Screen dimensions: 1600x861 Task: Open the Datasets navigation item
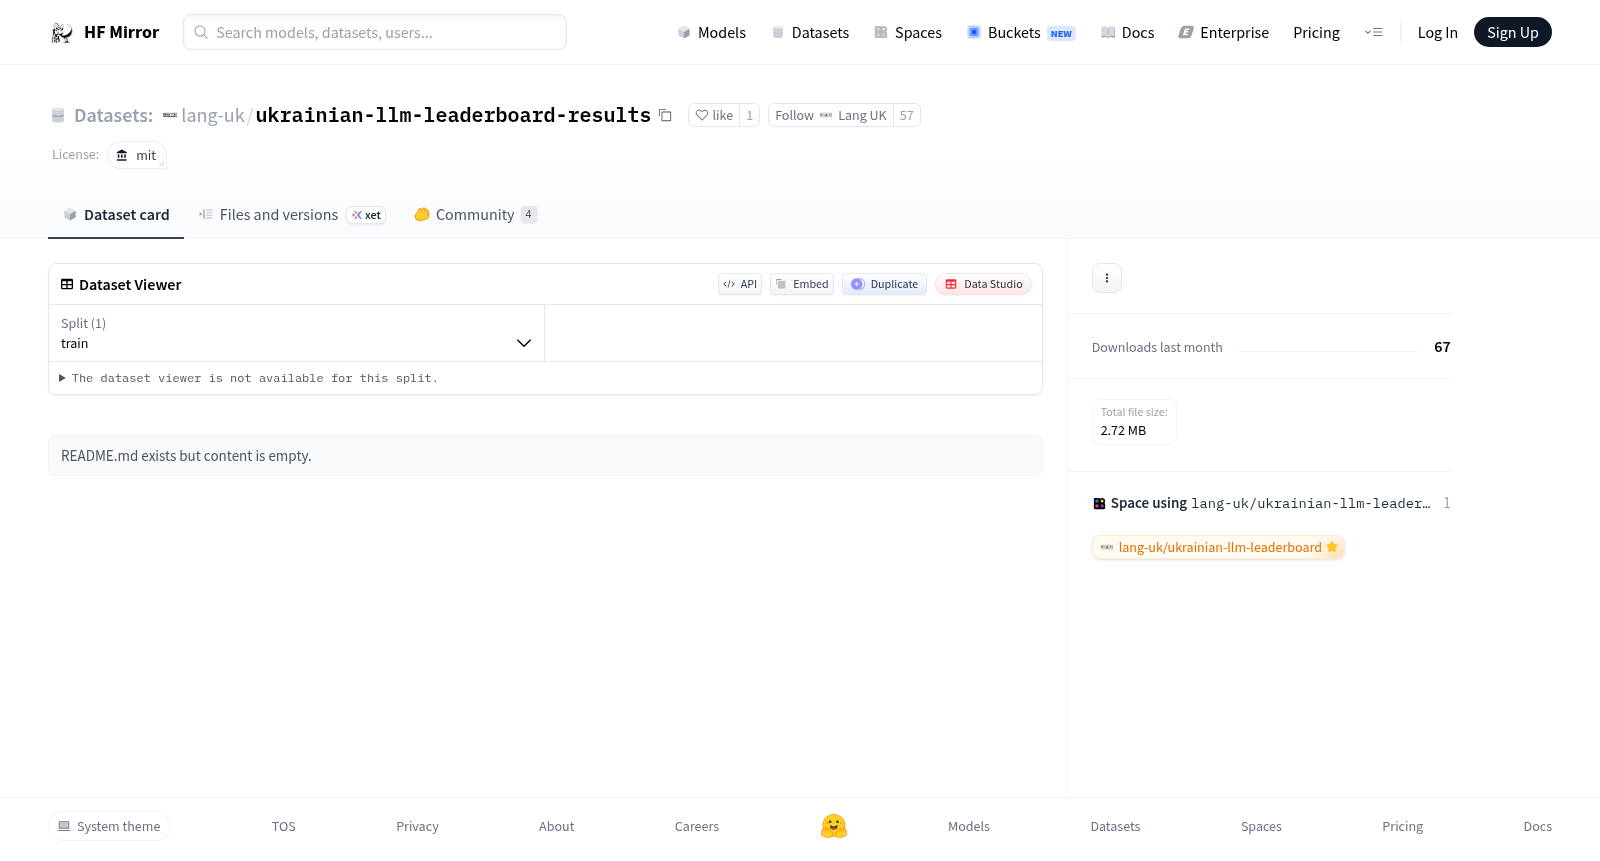pyautogui.click(x=810, y=33)
